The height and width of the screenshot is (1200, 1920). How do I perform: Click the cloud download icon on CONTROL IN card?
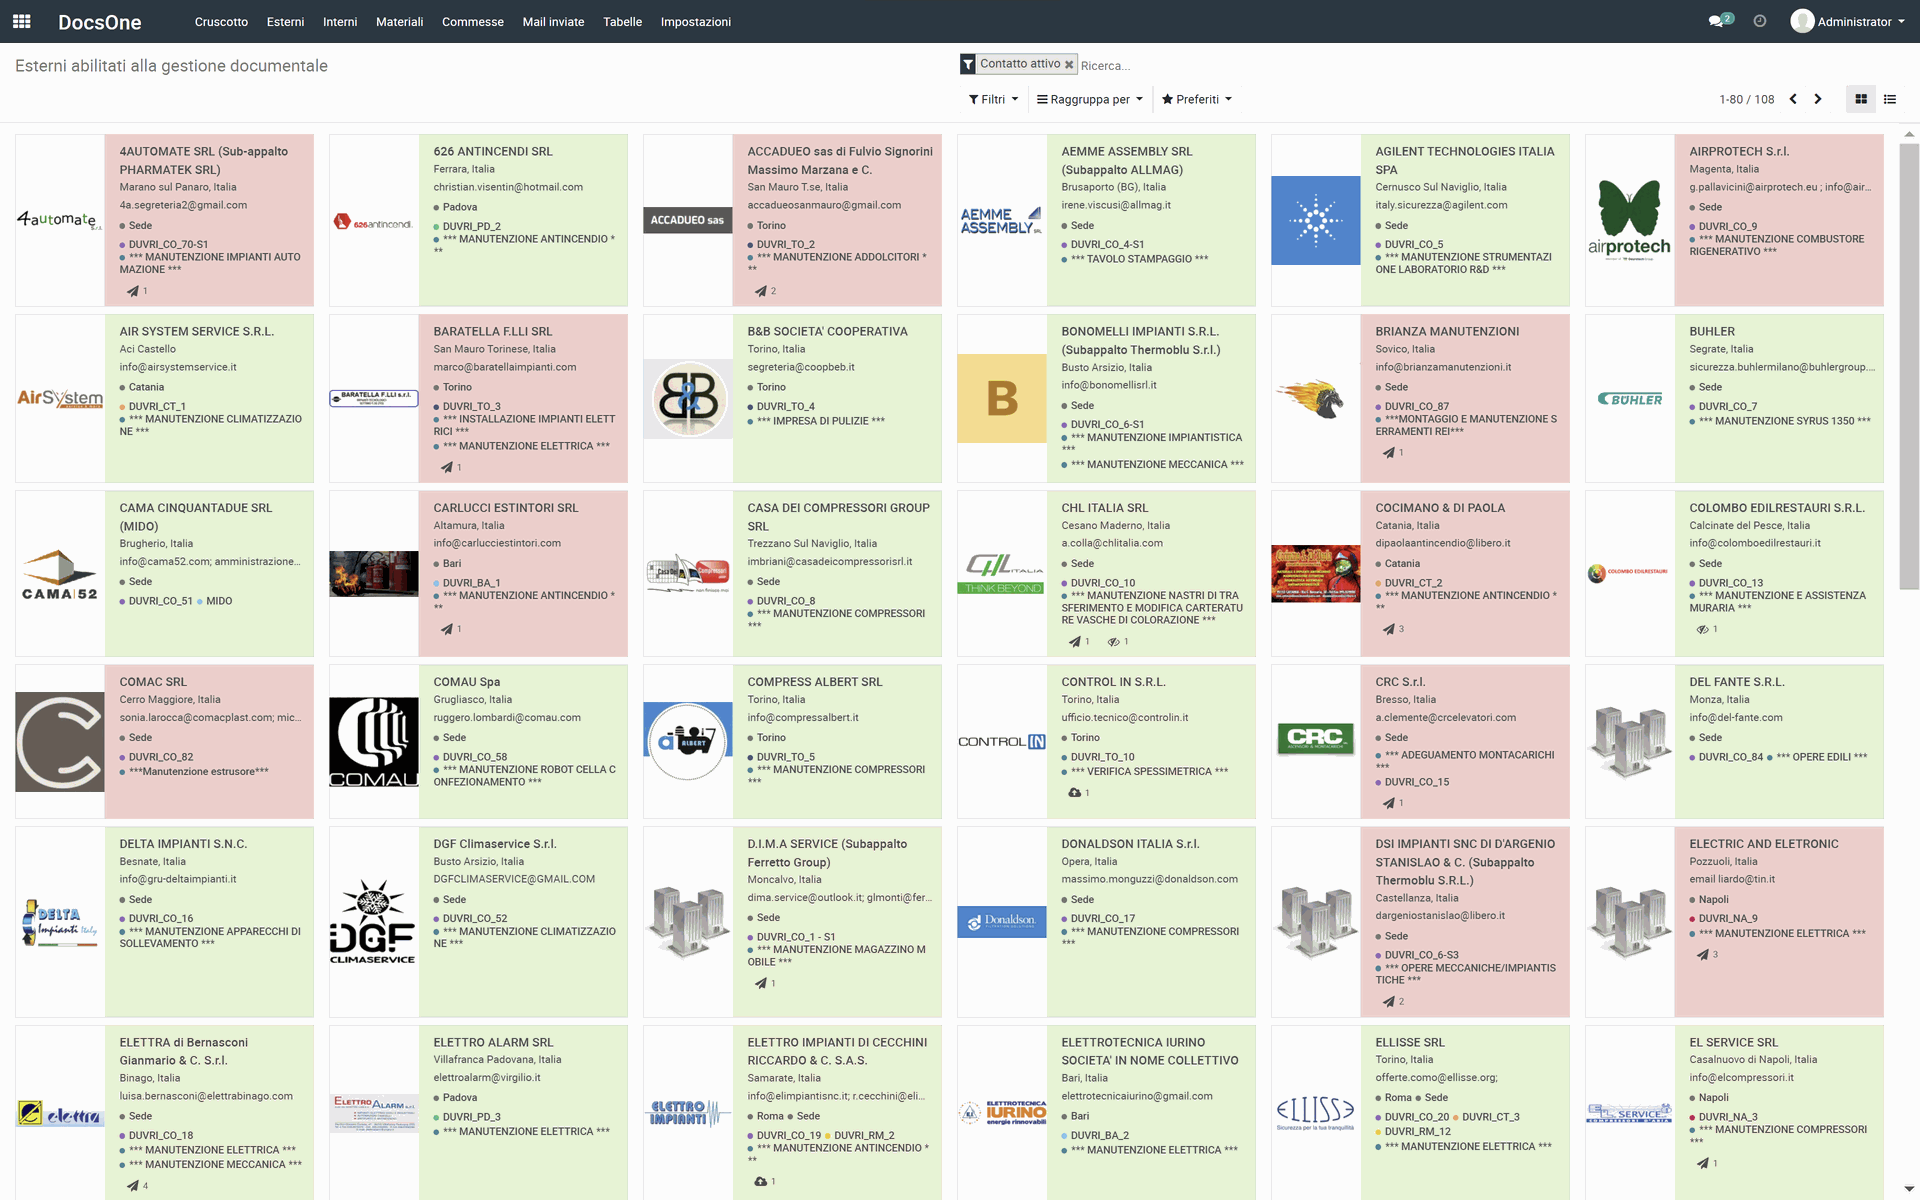(1074, 792)
